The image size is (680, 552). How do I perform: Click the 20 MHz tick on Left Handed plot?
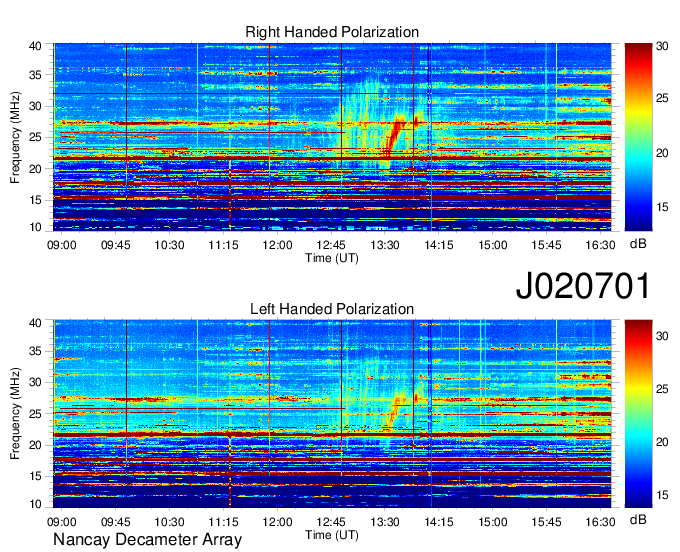pos(36,445)
